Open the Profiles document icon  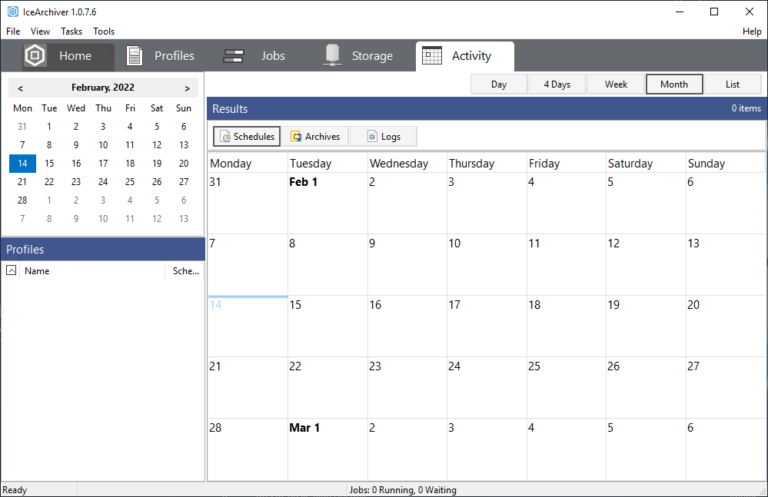coord(134,56)
